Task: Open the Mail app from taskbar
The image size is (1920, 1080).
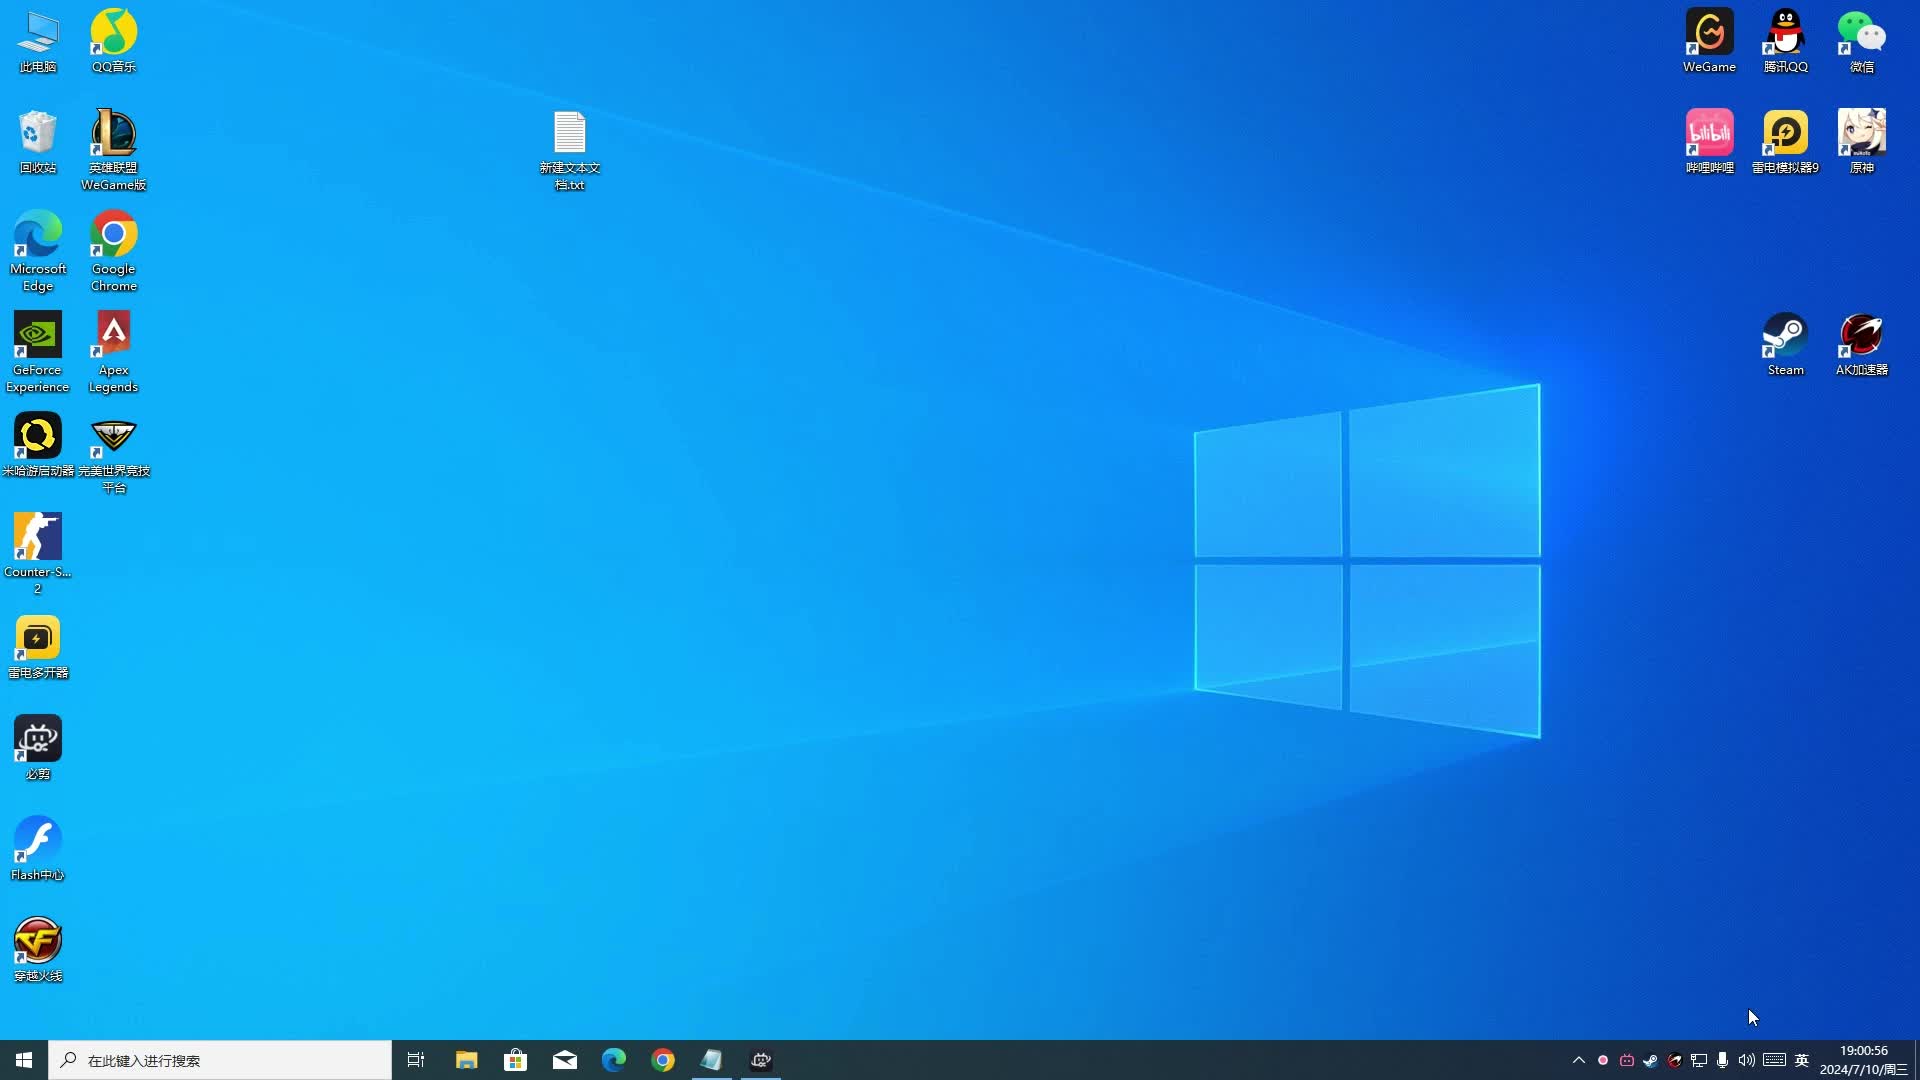Action: click(564, 1060)
